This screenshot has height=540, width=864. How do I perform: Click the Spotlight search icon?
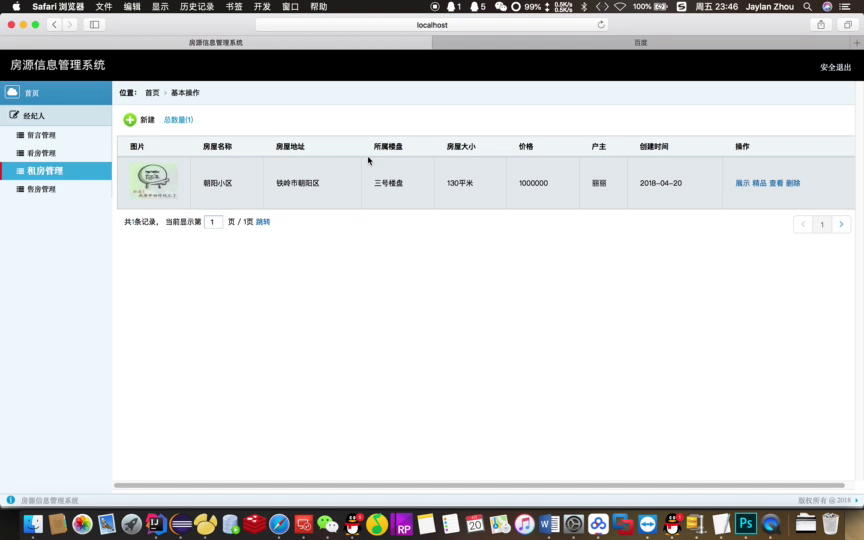(807, 7)
